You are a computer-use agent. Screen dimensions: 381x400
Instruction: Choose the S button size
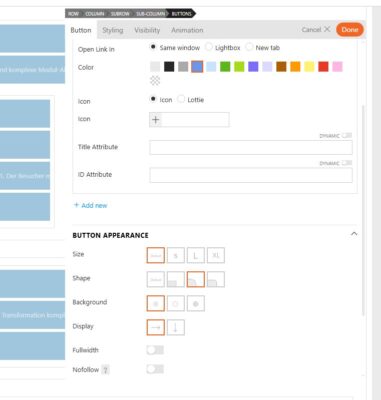click(x=176, y=255)
